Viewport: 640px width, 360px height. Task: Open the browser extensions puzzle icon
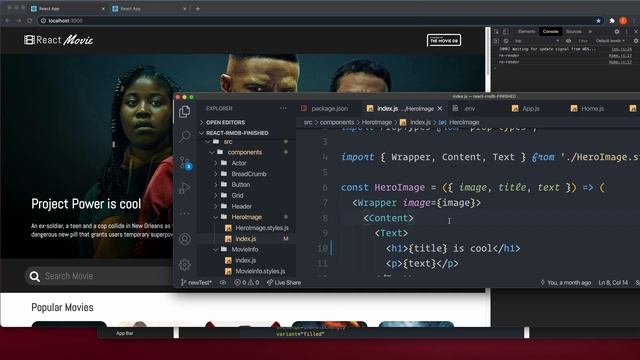[x=612, y=20]
